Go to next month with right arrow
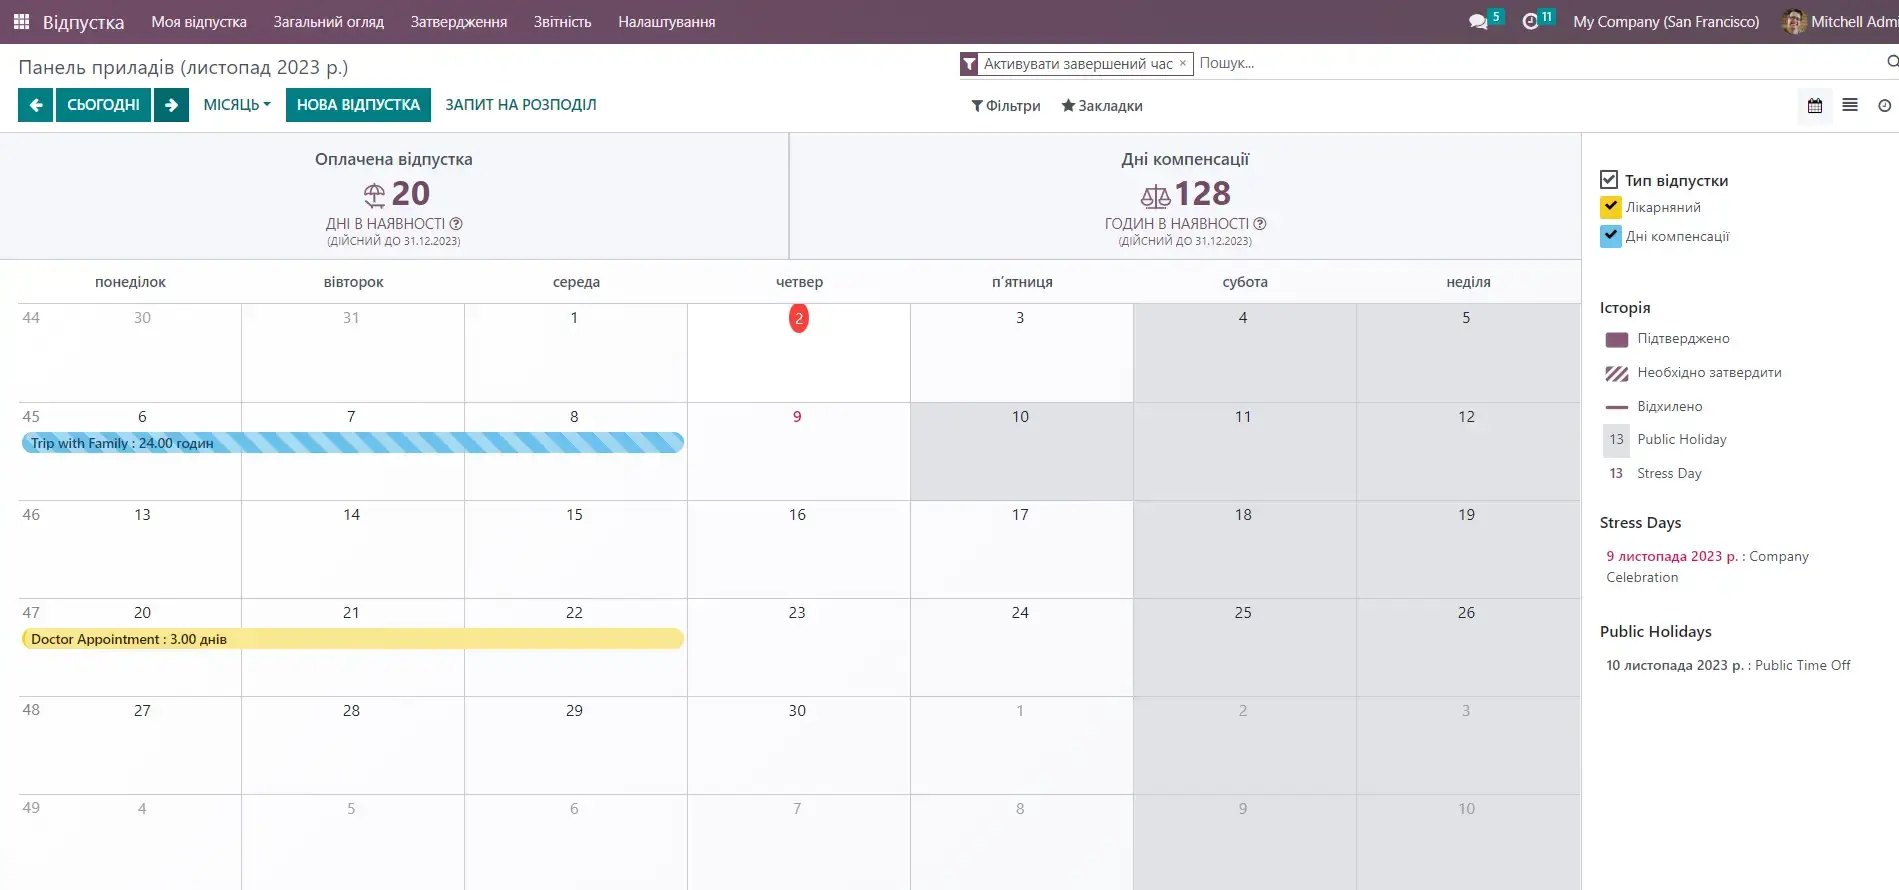Screen dimensions: 1899x890 [x=171, y=105]
